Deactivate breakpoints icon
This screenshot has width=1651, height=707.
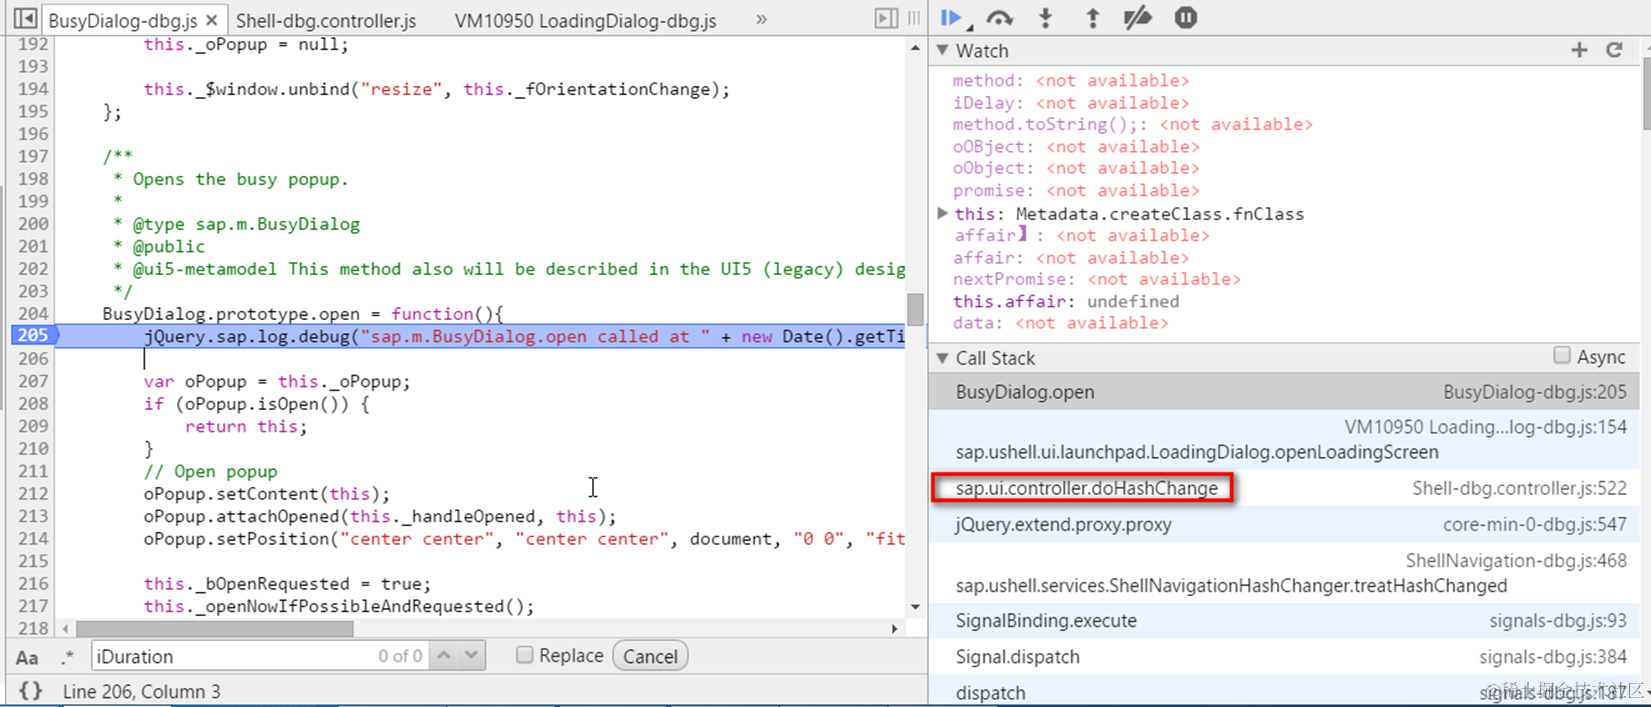coord(1138,18)
